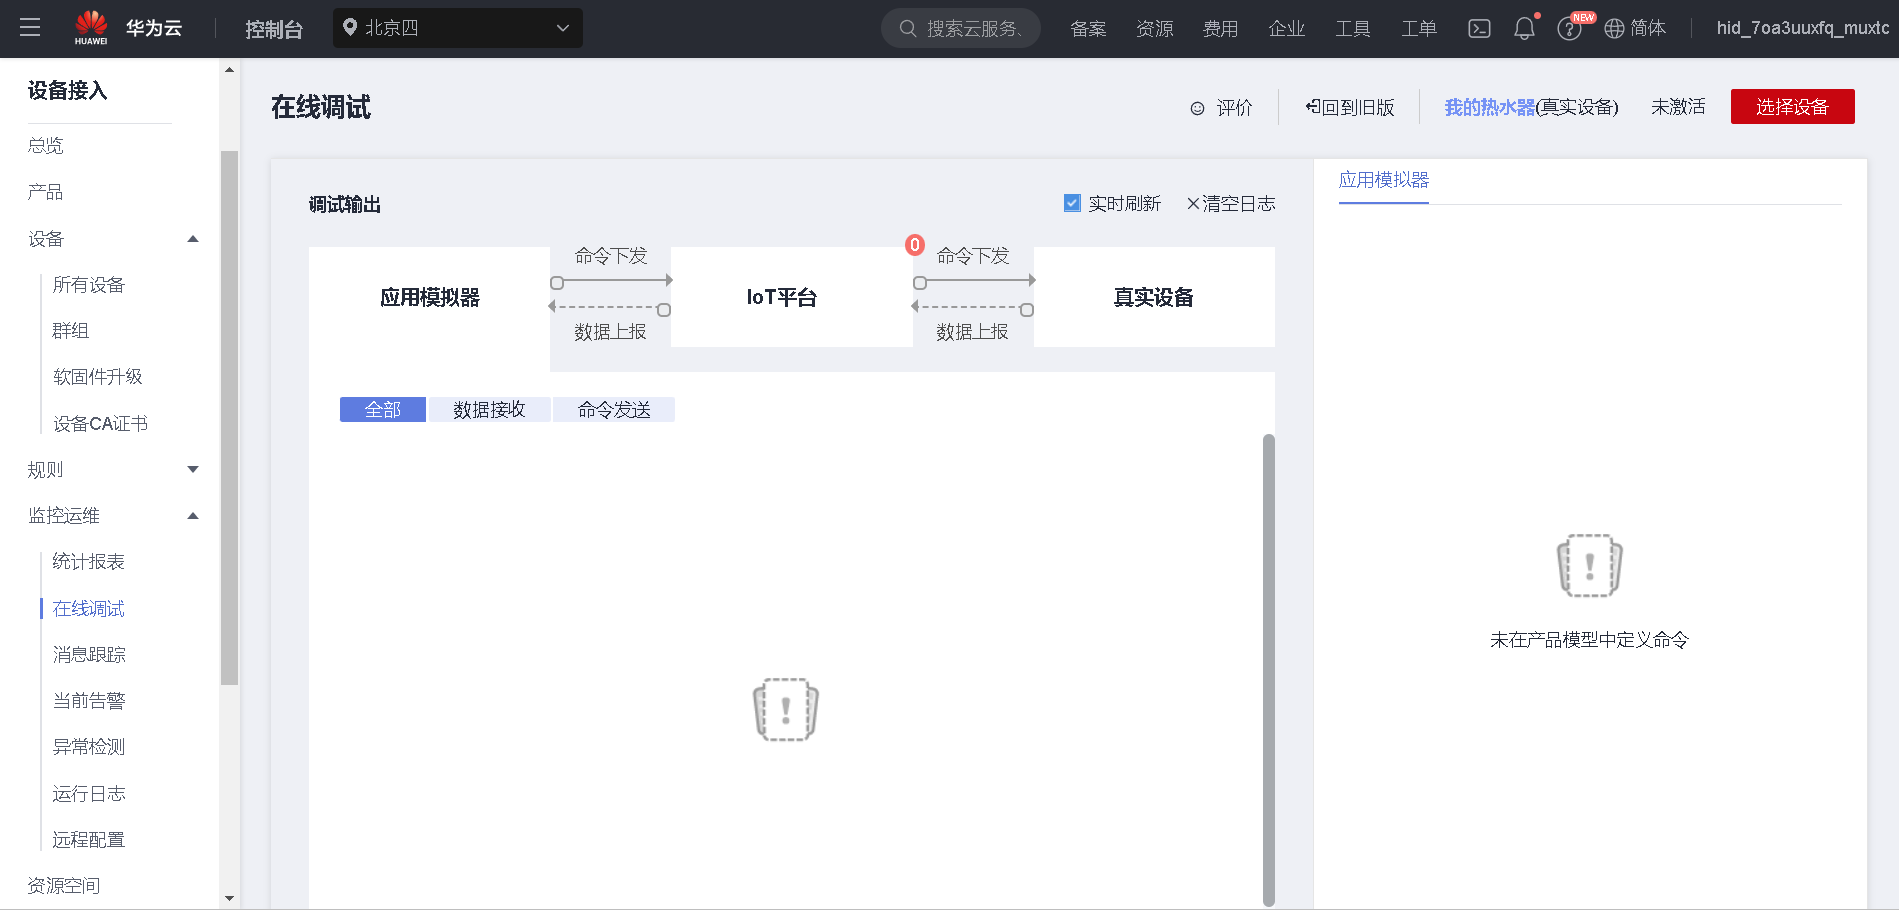The width and height of the screenshot is (1899, 910).
Task: Collapse the 监控运维 sidebar section
Action: (x=193, y=516)
